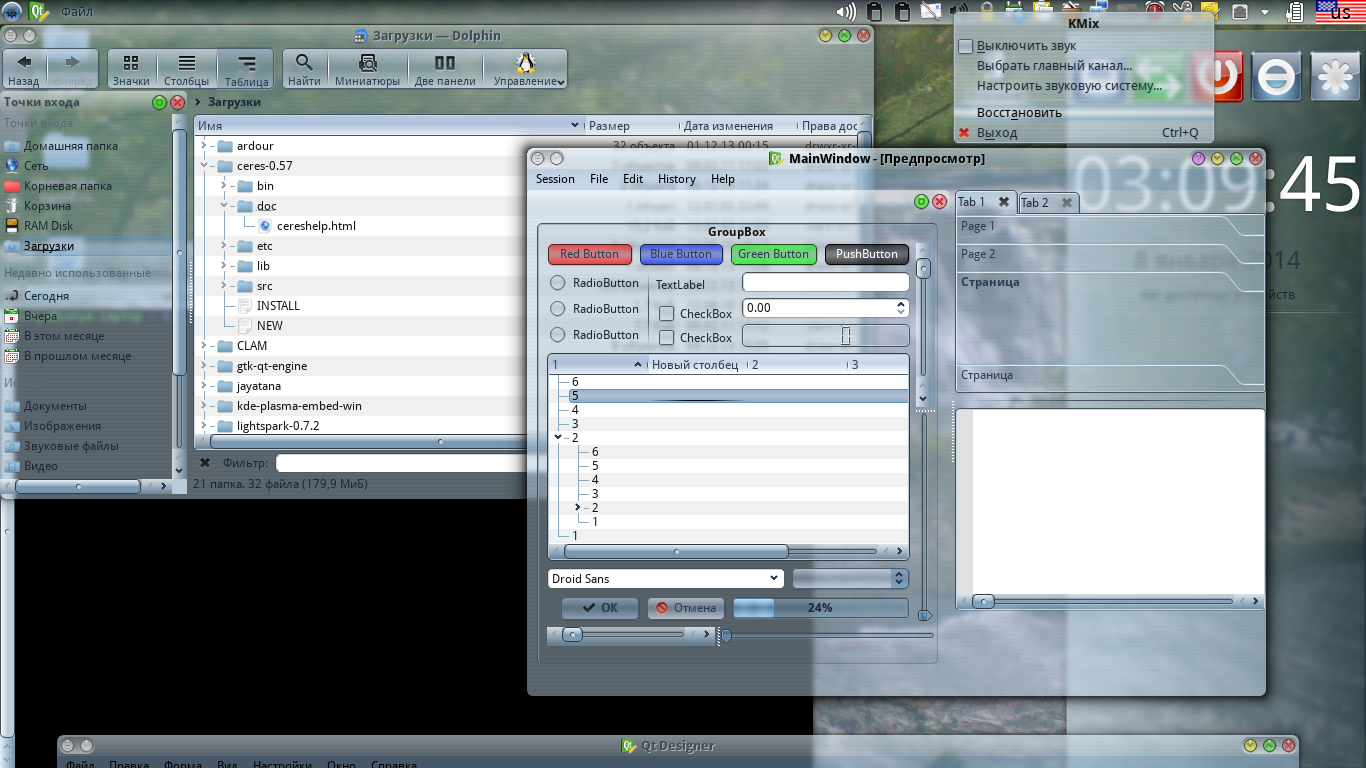Screen dimensions: 1366x768
Task: Open the History menu in MainWindow
Action: [676, 179]
